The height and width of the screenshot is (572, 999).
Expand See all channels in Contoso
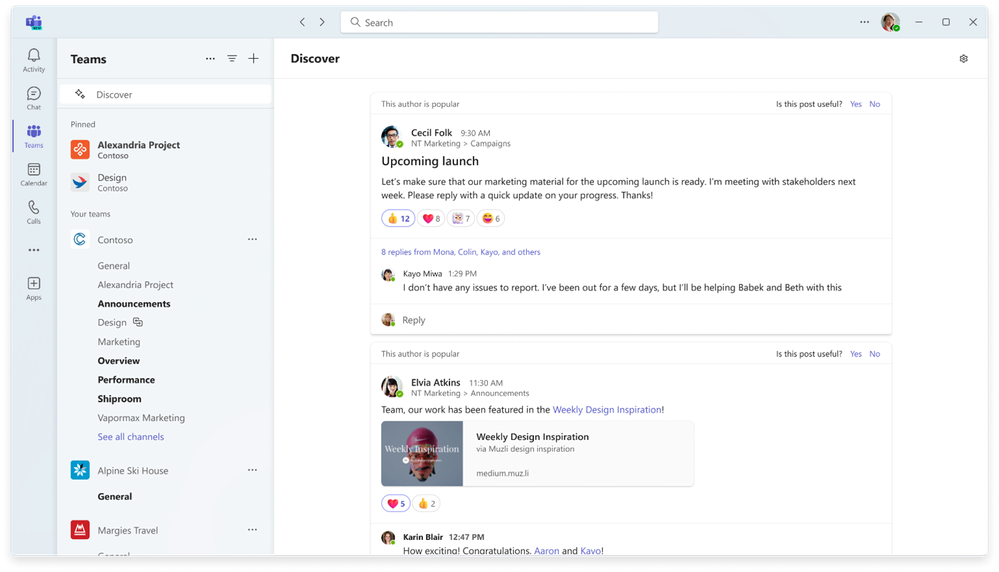click(x=131, y=436)
